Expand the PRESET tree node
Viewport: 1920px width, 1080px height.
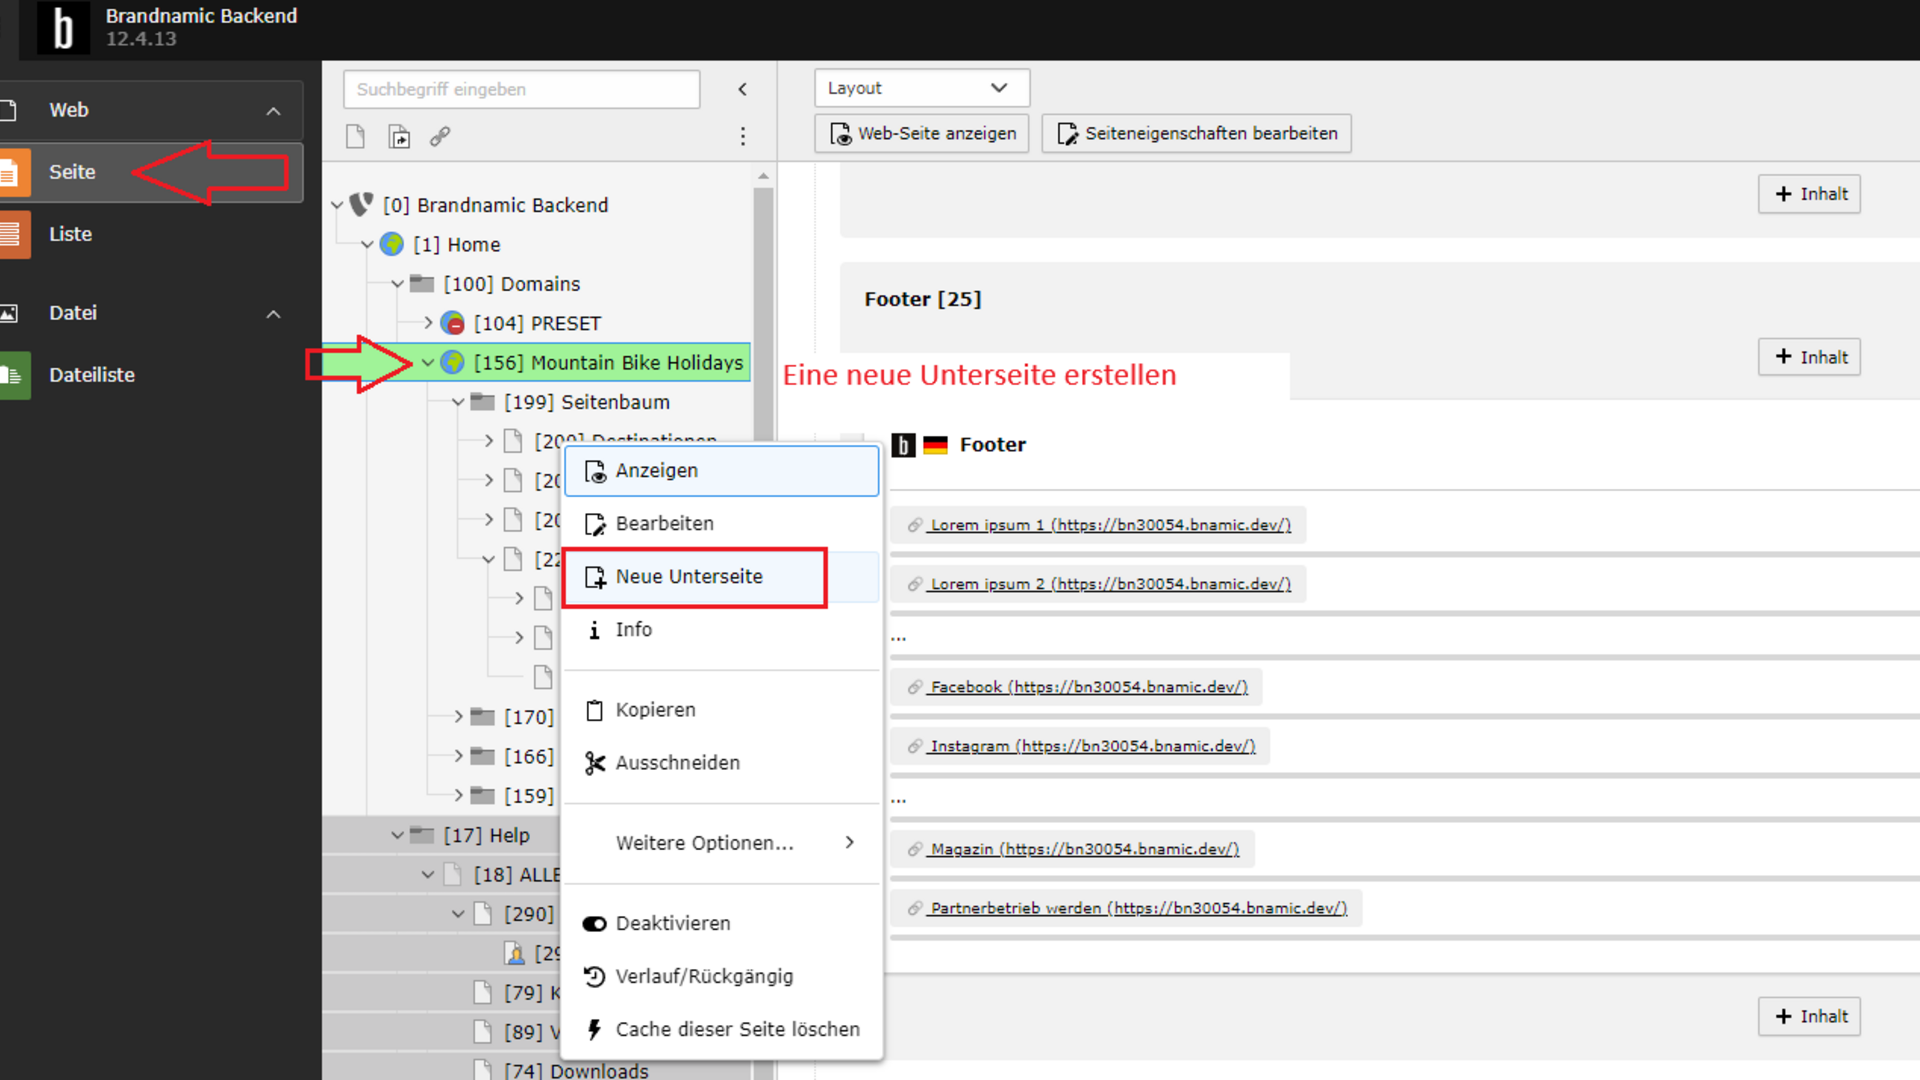pyautogui.click(x=428, y=323)
